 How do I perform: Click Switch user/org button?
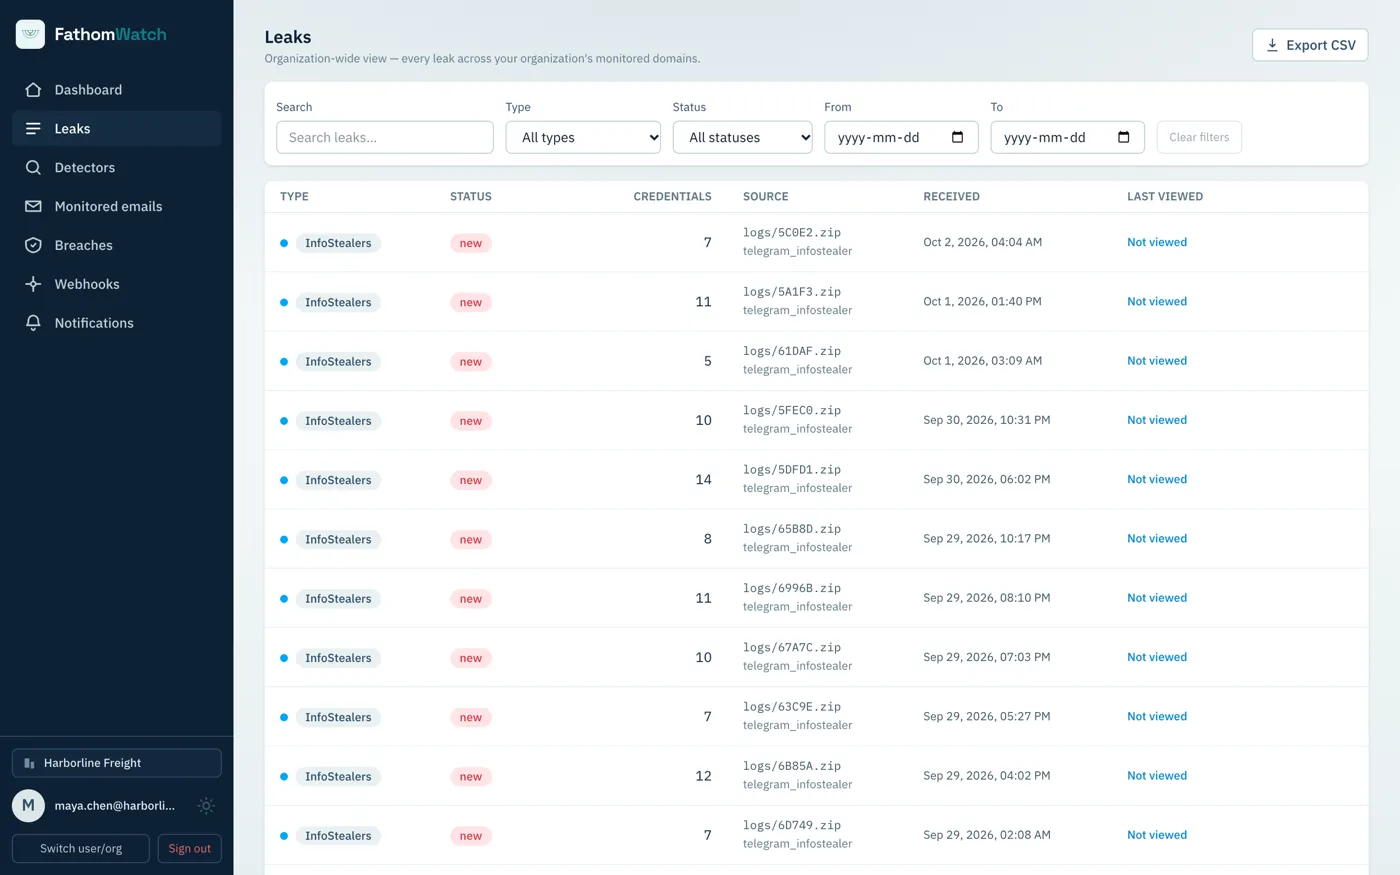point(81,849)
